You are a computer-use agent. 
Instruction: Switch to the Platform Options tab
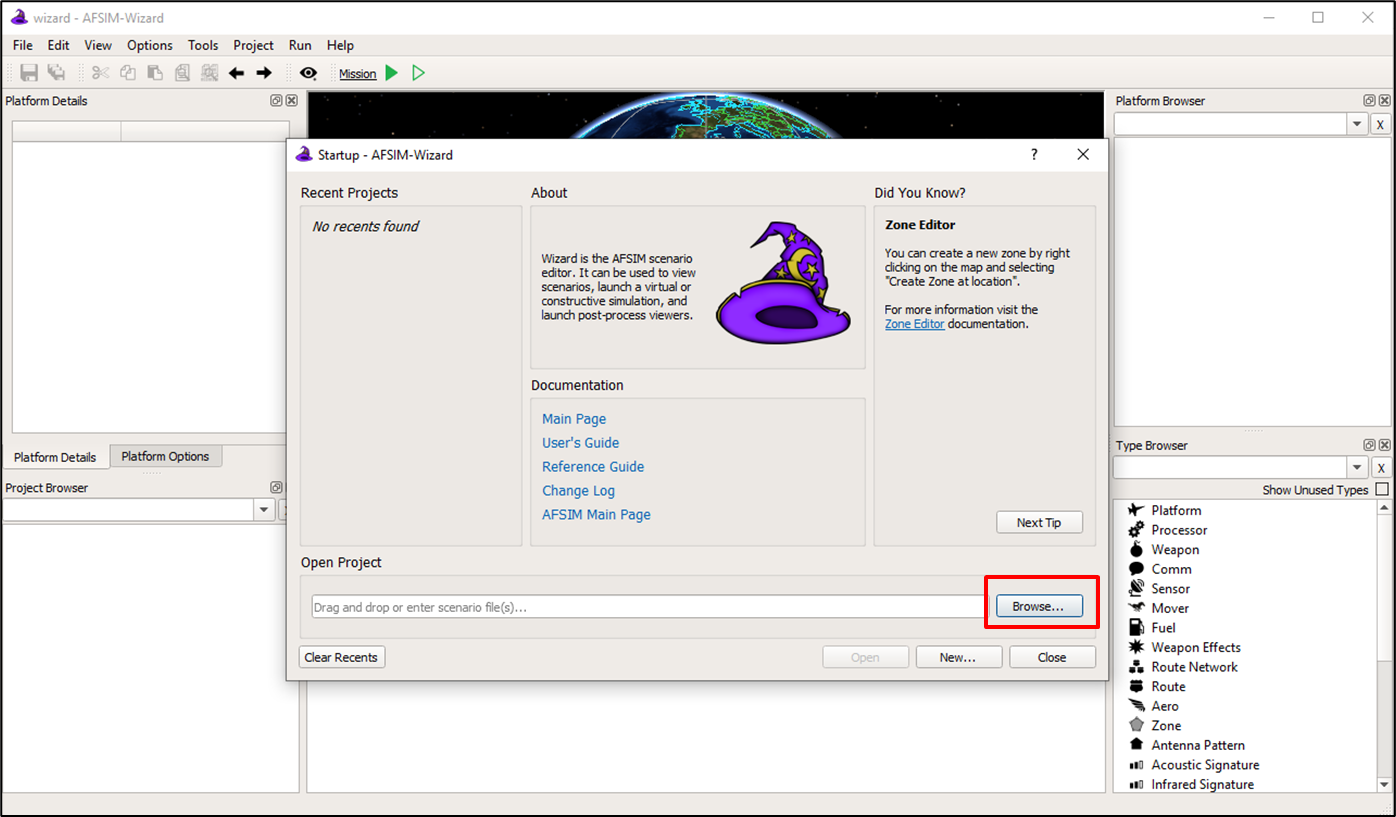tap(166, 456)
